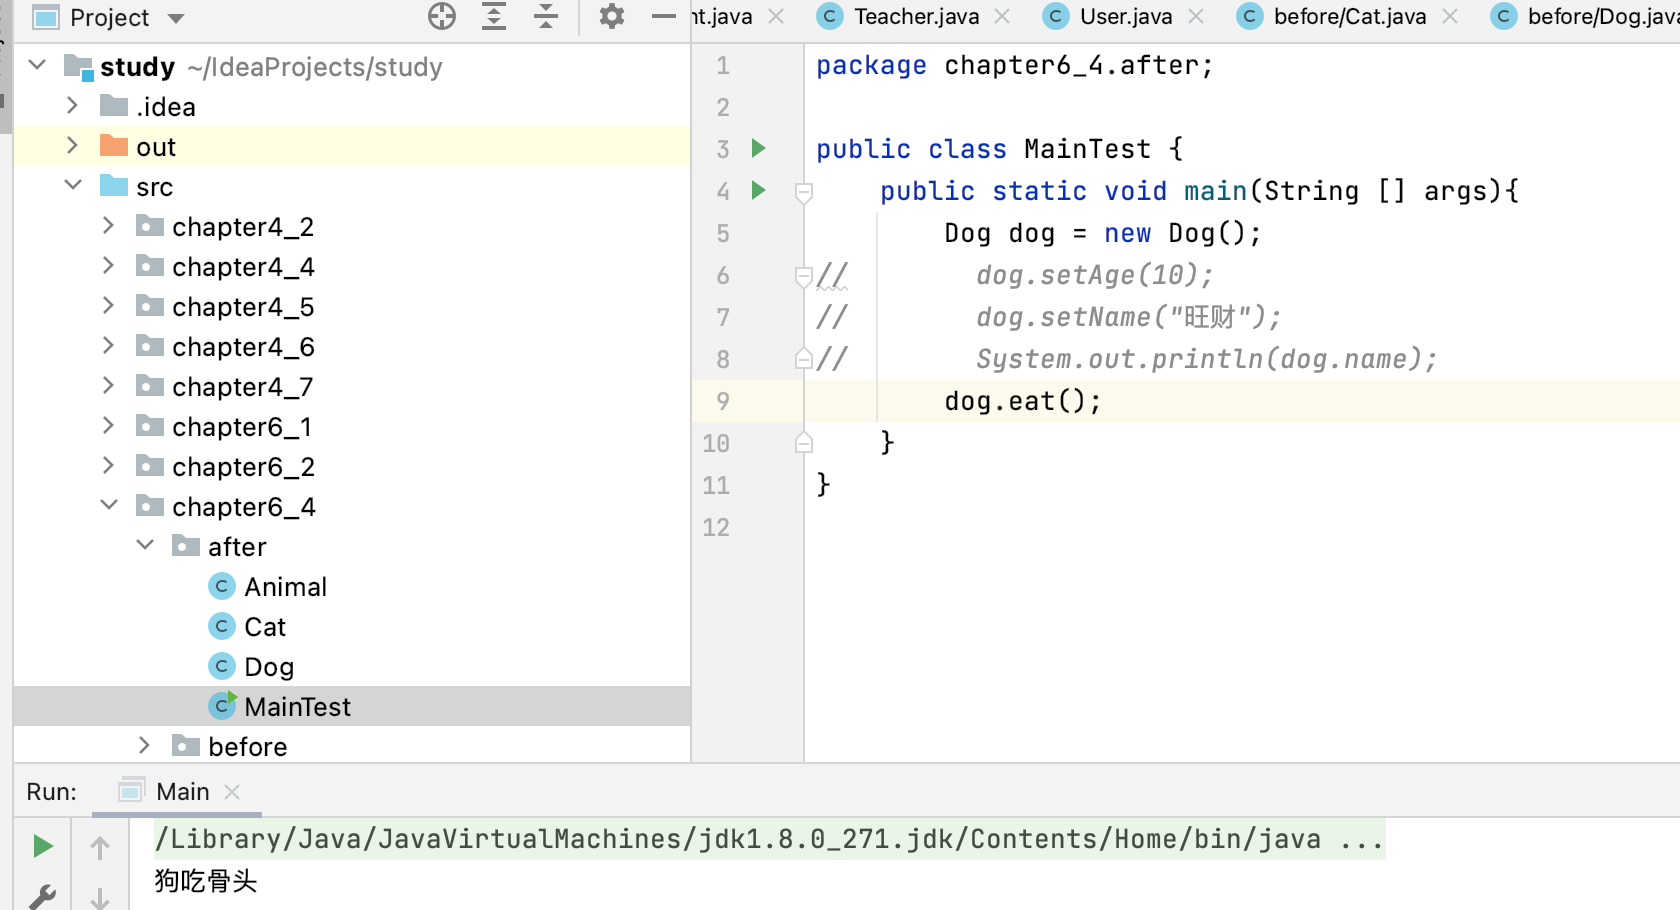Click wrench icon in Run panel
Viewport: 1680px width, 910px height.
pyautogui.click(x=42, y=897)
